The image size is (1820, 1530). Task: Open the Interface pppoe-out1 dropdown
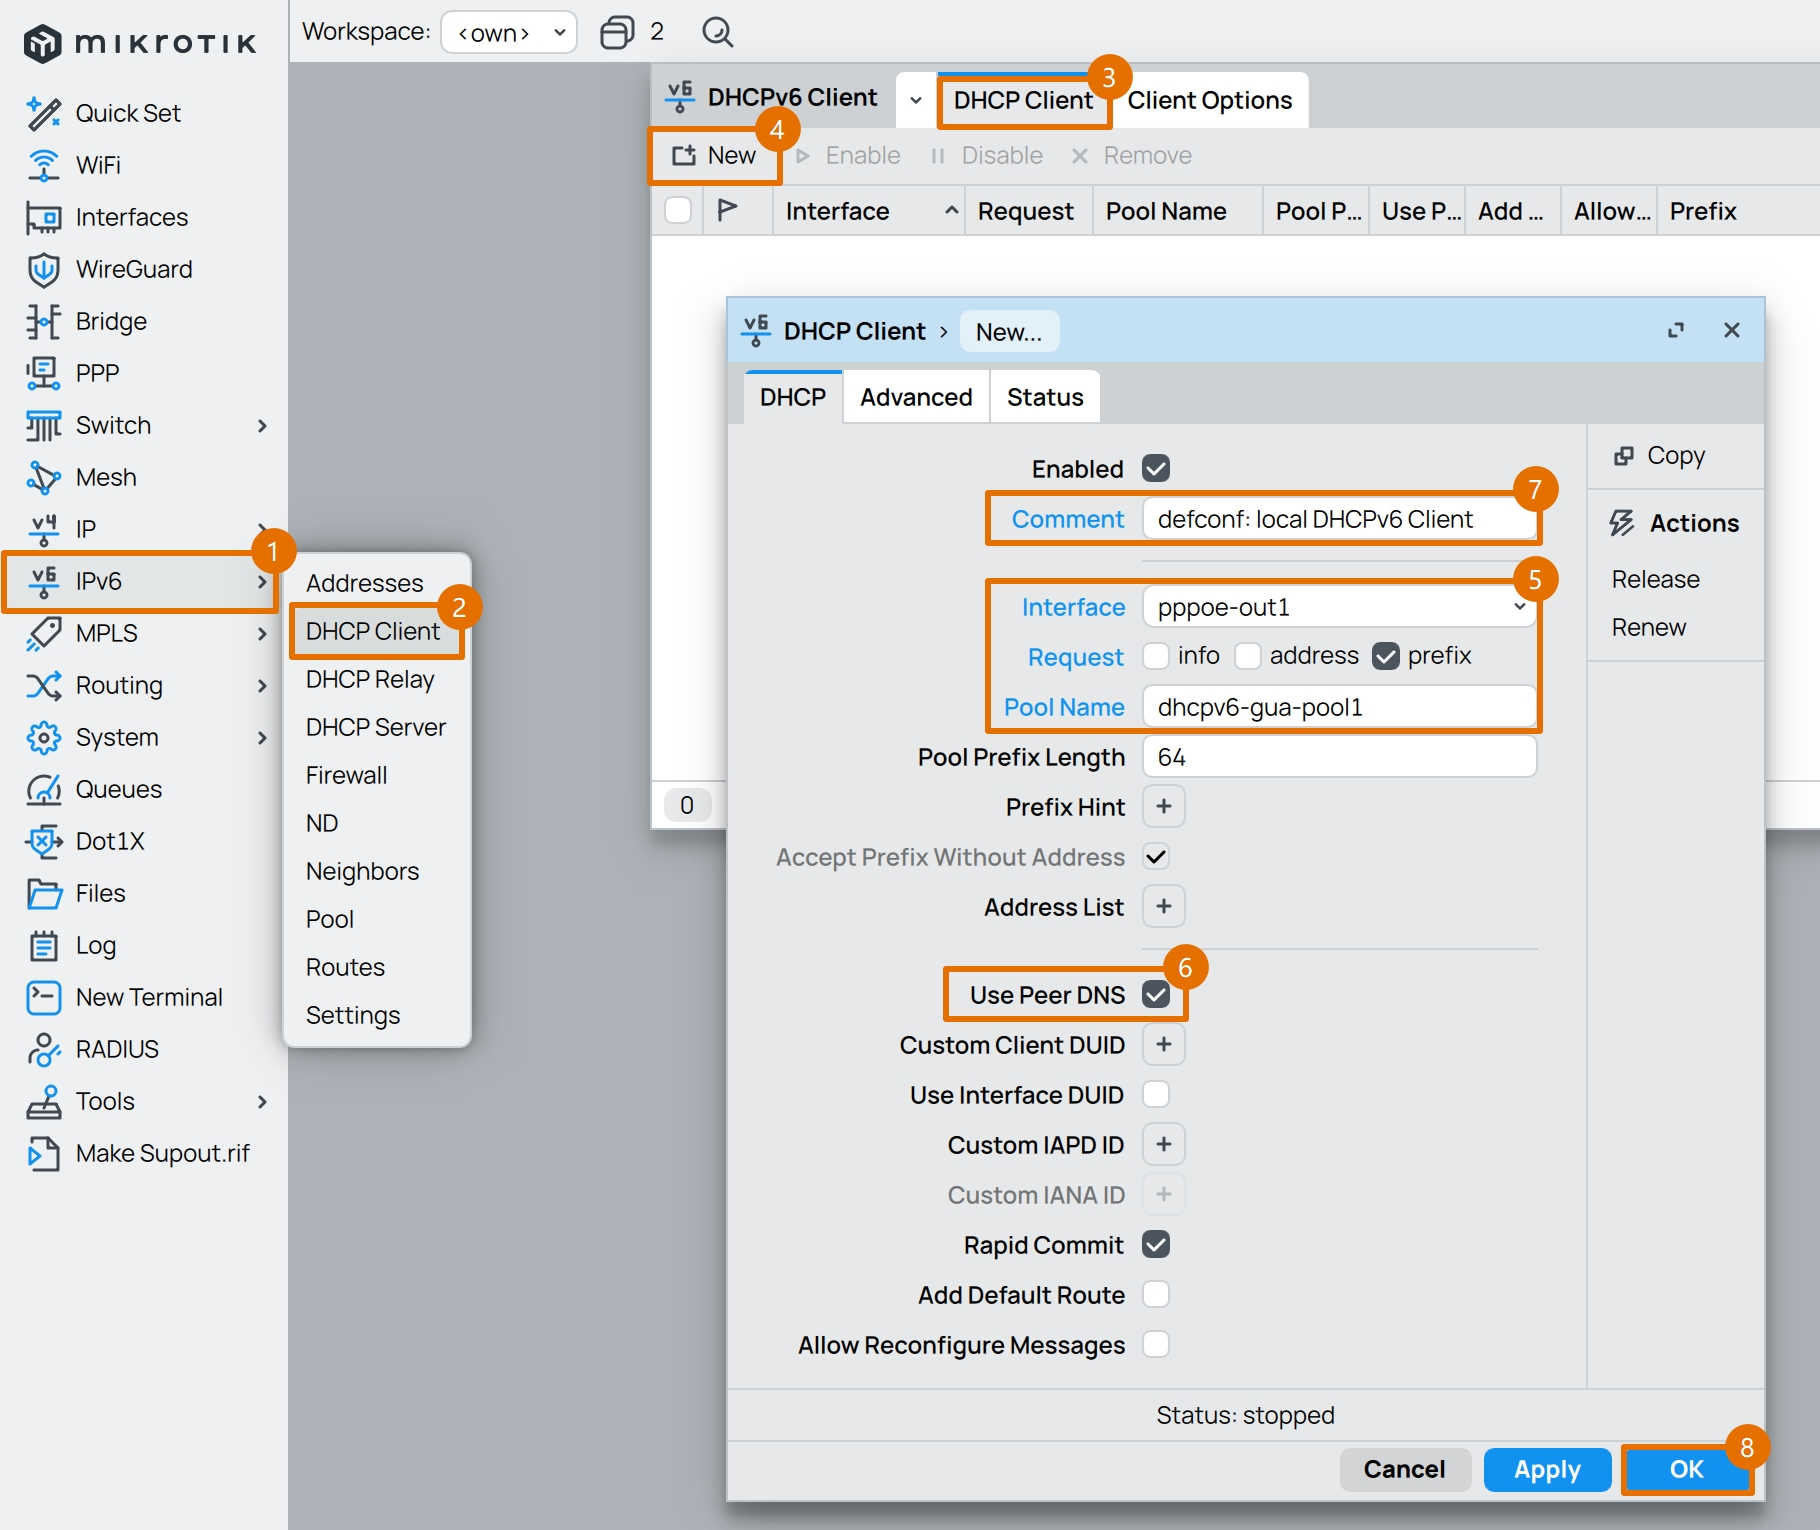(x=1339, y=607)
